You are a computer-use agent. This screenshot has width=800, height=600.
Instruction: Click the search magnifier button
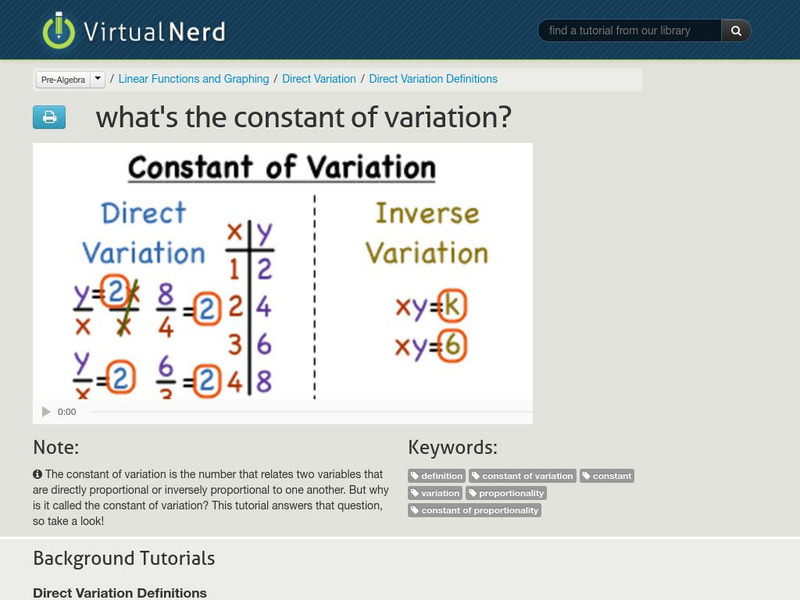736,31
